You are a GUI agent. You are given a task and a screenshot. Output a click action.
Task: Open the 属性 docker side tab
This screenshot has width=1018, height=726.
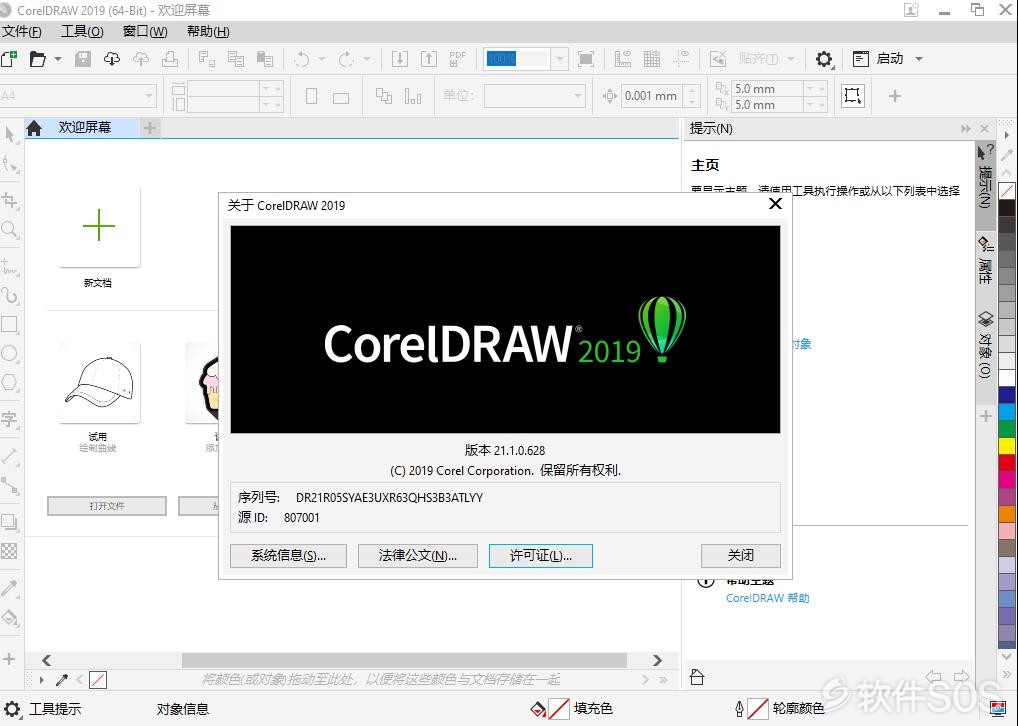985,260
